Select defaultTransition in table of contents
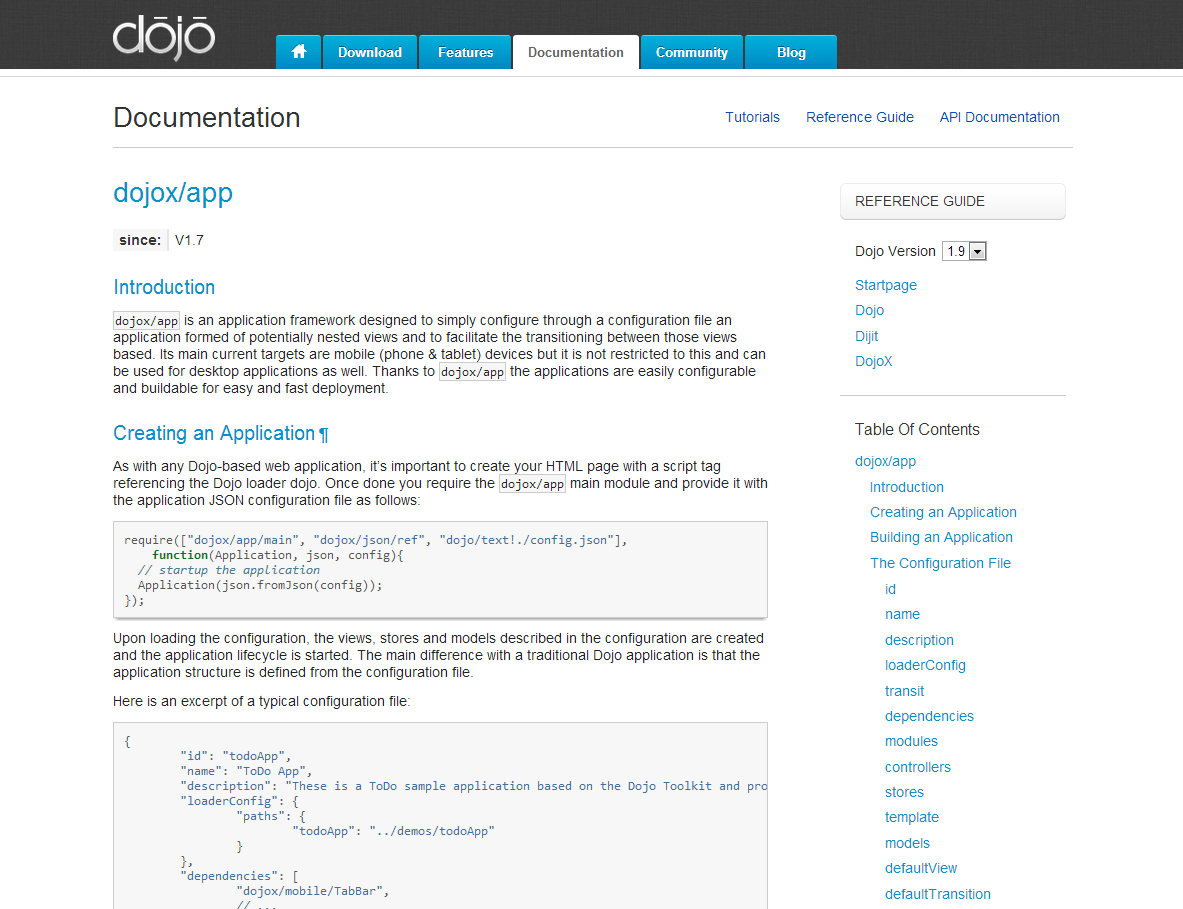The width and height of the screenshot is (1183, 909). coord(938,894)
